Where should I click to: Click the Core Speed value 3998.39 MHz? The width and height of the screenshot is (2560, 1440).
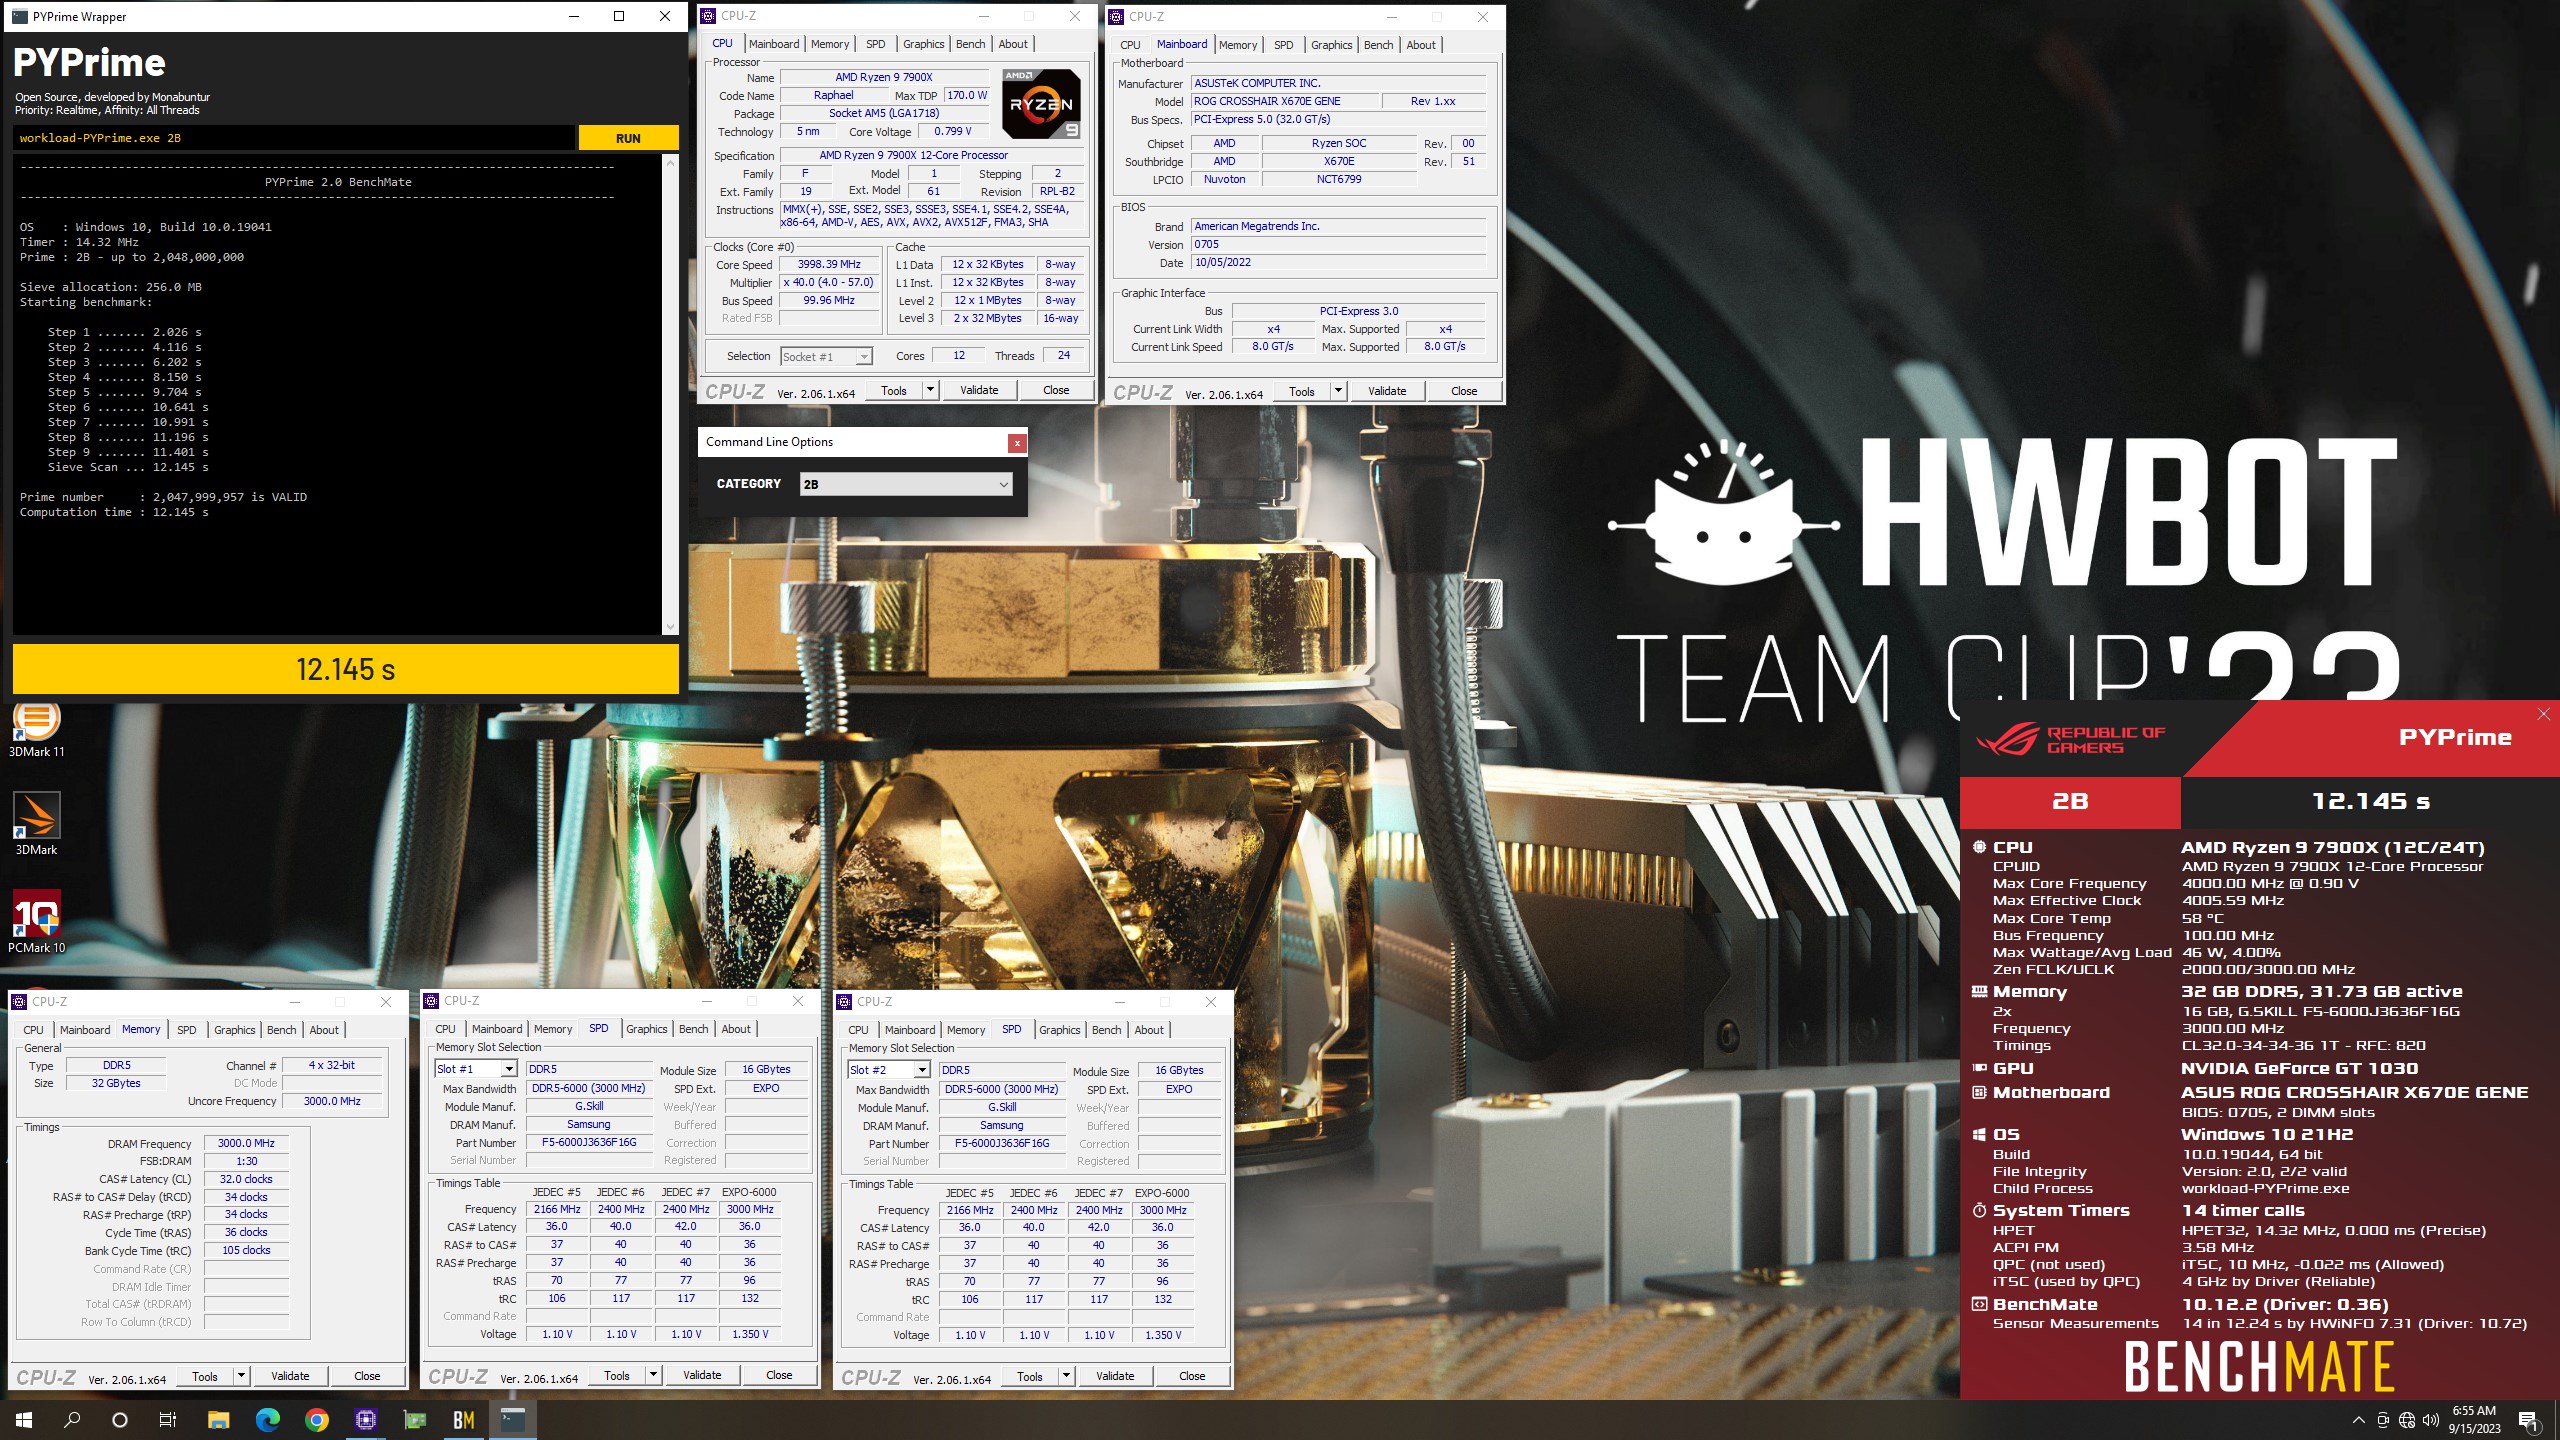click(829, 264)
